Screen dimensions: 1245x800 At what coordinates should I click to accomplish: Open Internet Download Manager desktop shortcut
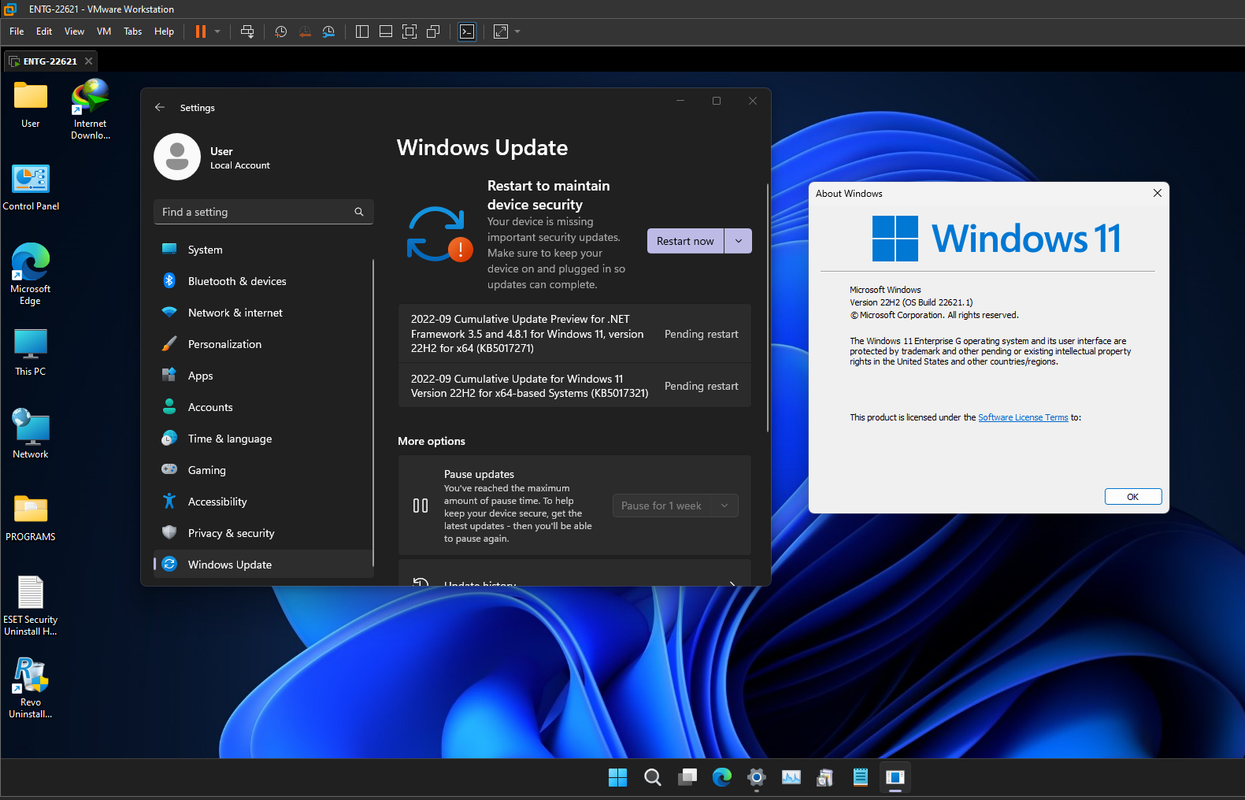[x=90, y=109]
